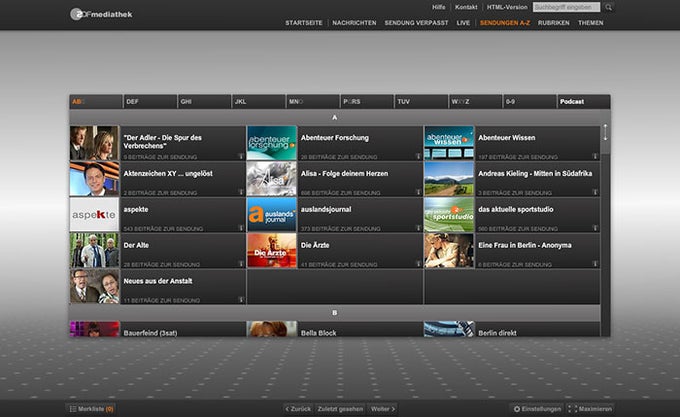Viewport: 680px width, 417px height.
Task: Select the Bella Block title
Action: 318,333
